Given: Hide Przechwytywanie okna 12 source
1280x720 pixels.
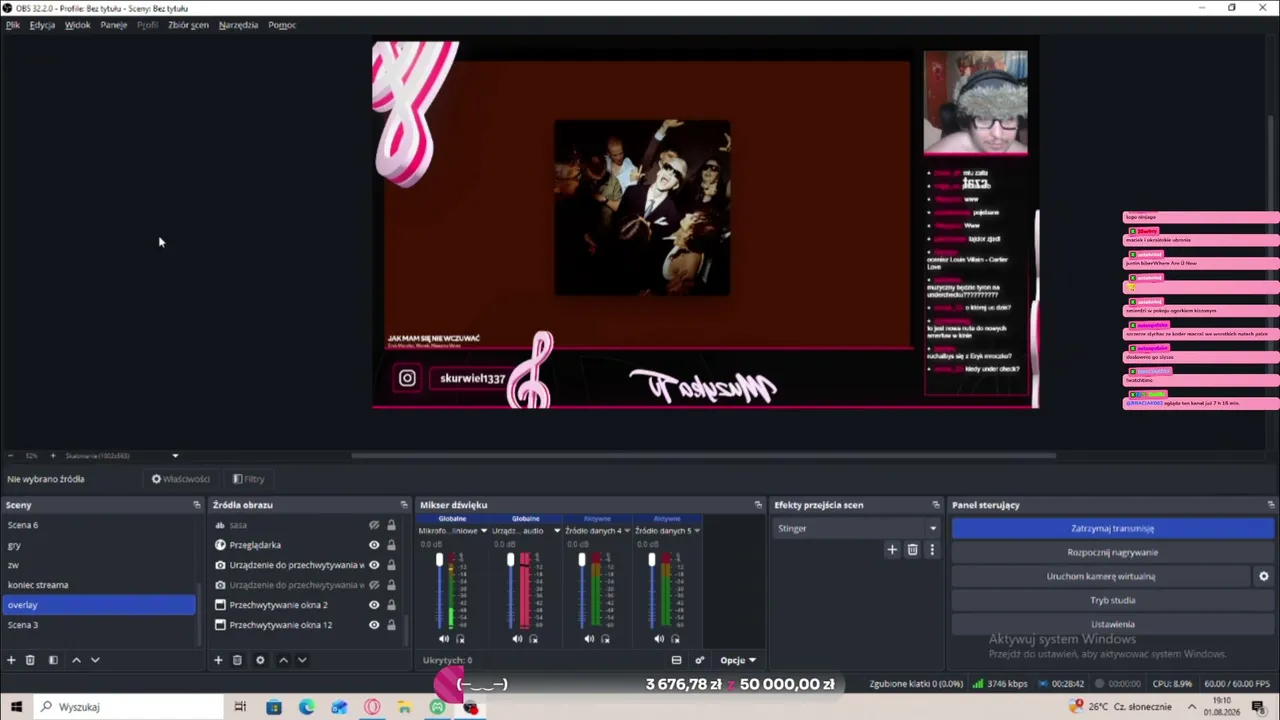Looking at the screenshot, I should click(374, 625).
